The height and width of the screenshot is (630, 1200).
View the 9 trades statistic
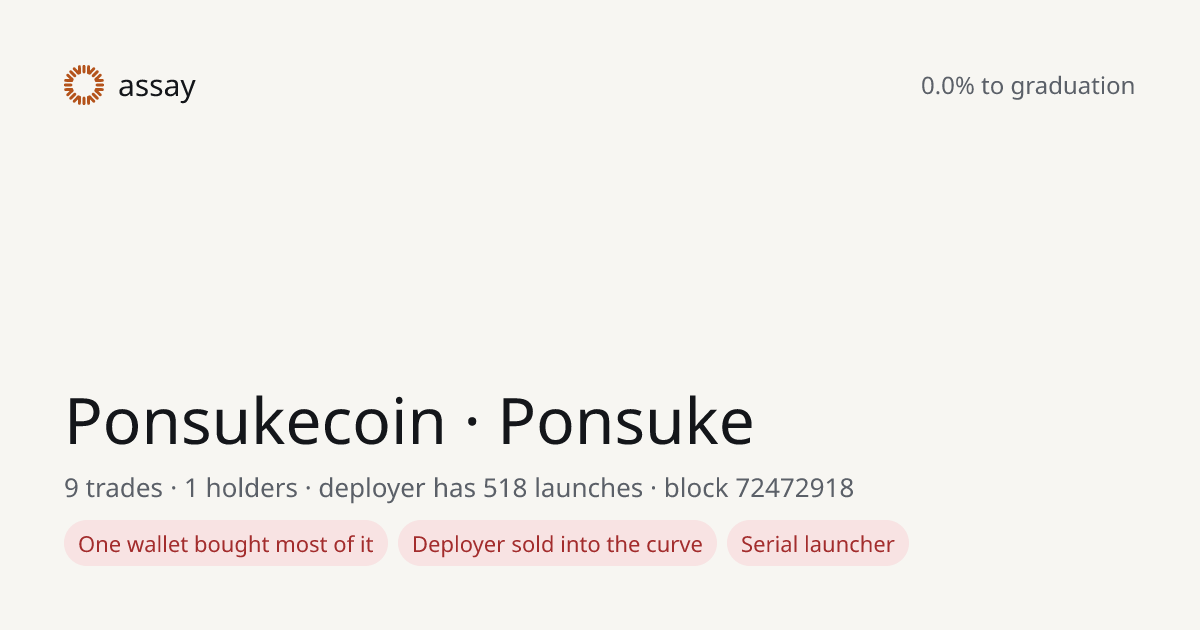pyautogui.click(x=113, y=488)
